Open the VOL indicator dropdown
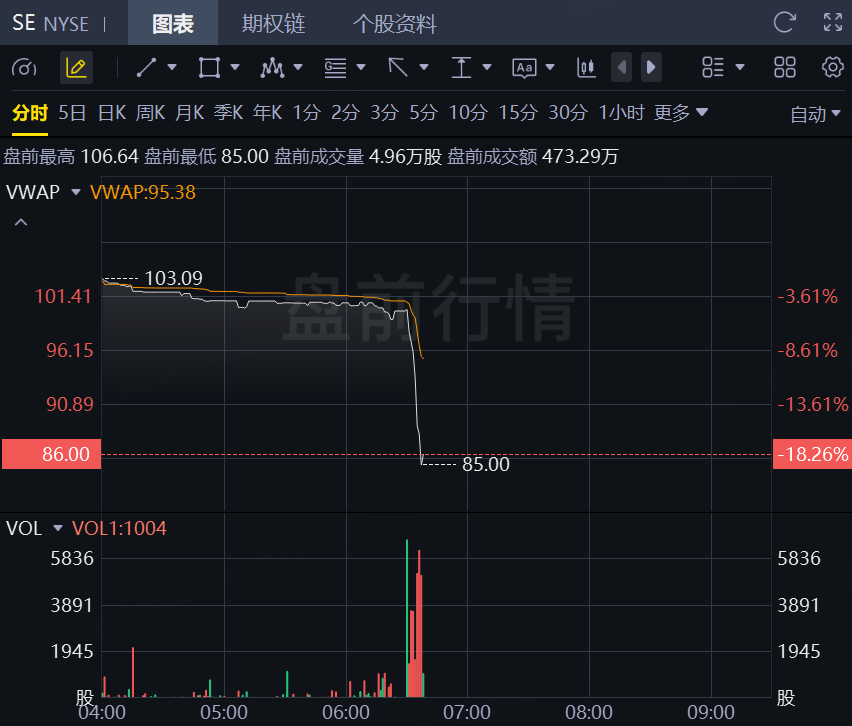 point(58,528)
